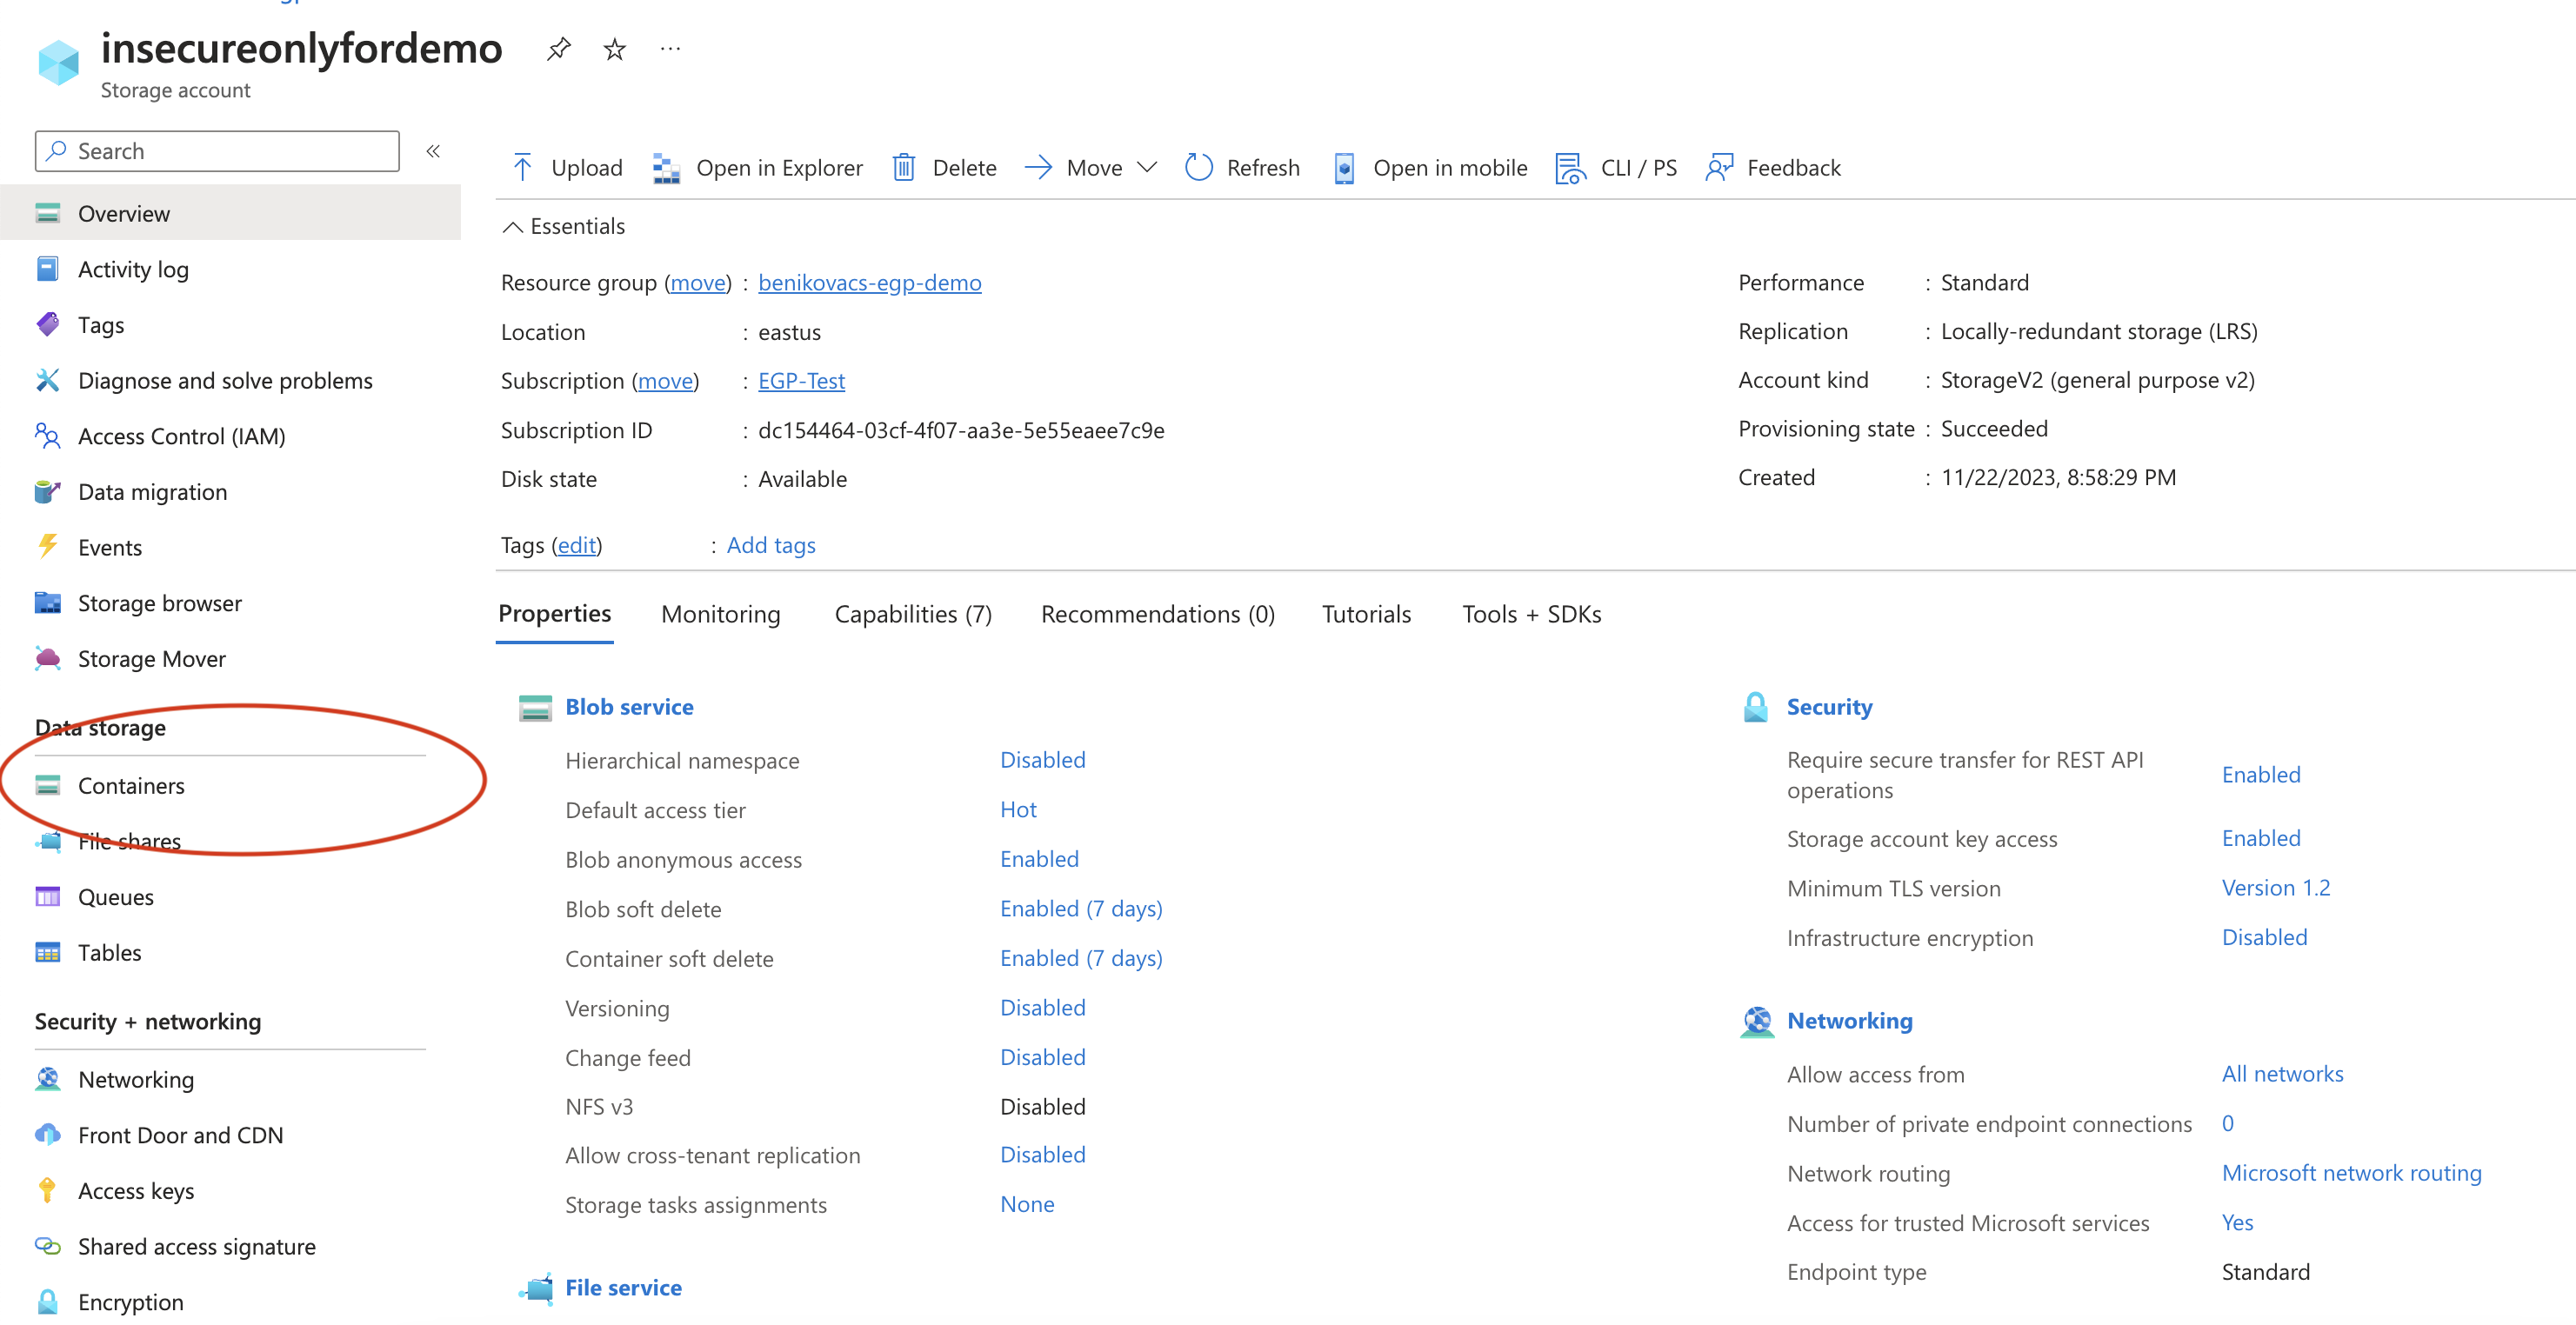
Task: Switch to the Capabilities (7) tab
Action: tap(912, 613)
